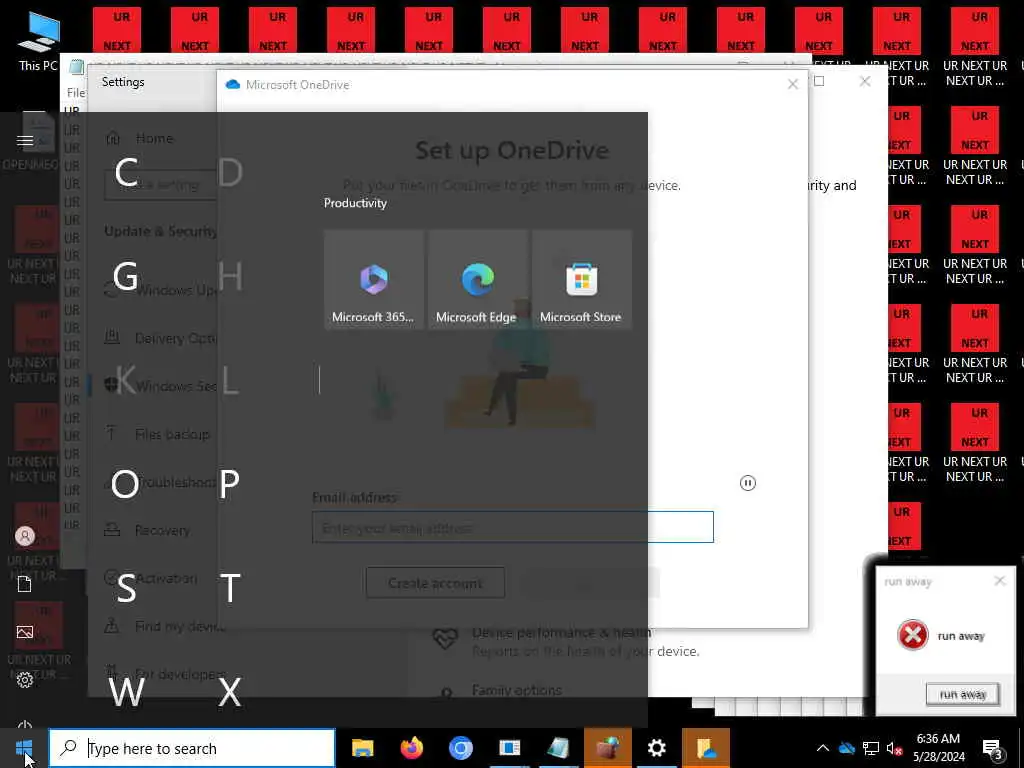Screen dimensions: 1024x768
Task: Open OneDrive cloud icon in tray
Action: [847, 748]
